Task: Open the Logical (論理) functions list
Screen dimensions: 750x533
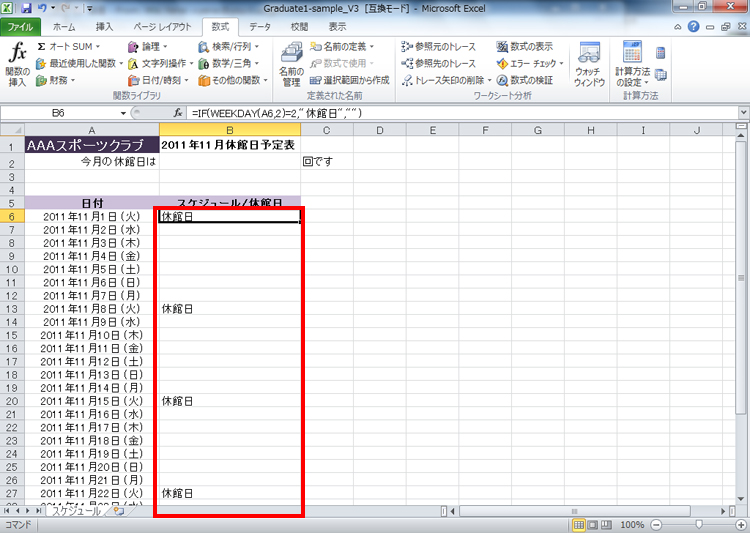Action: click(x=148, y=46)
